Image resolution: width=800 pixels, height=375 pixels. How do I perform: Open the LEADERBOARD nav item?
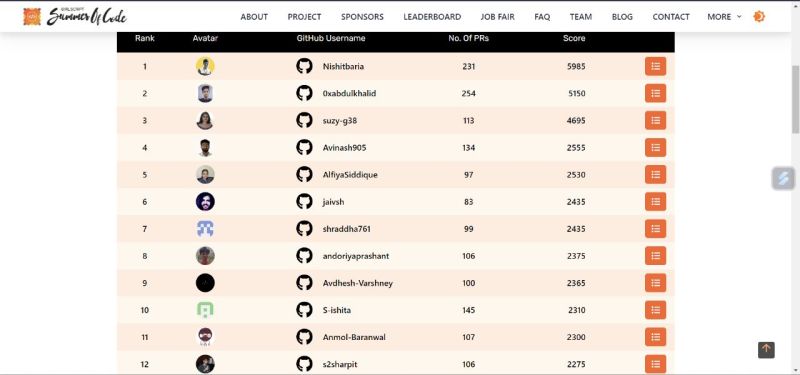(432, 17)
